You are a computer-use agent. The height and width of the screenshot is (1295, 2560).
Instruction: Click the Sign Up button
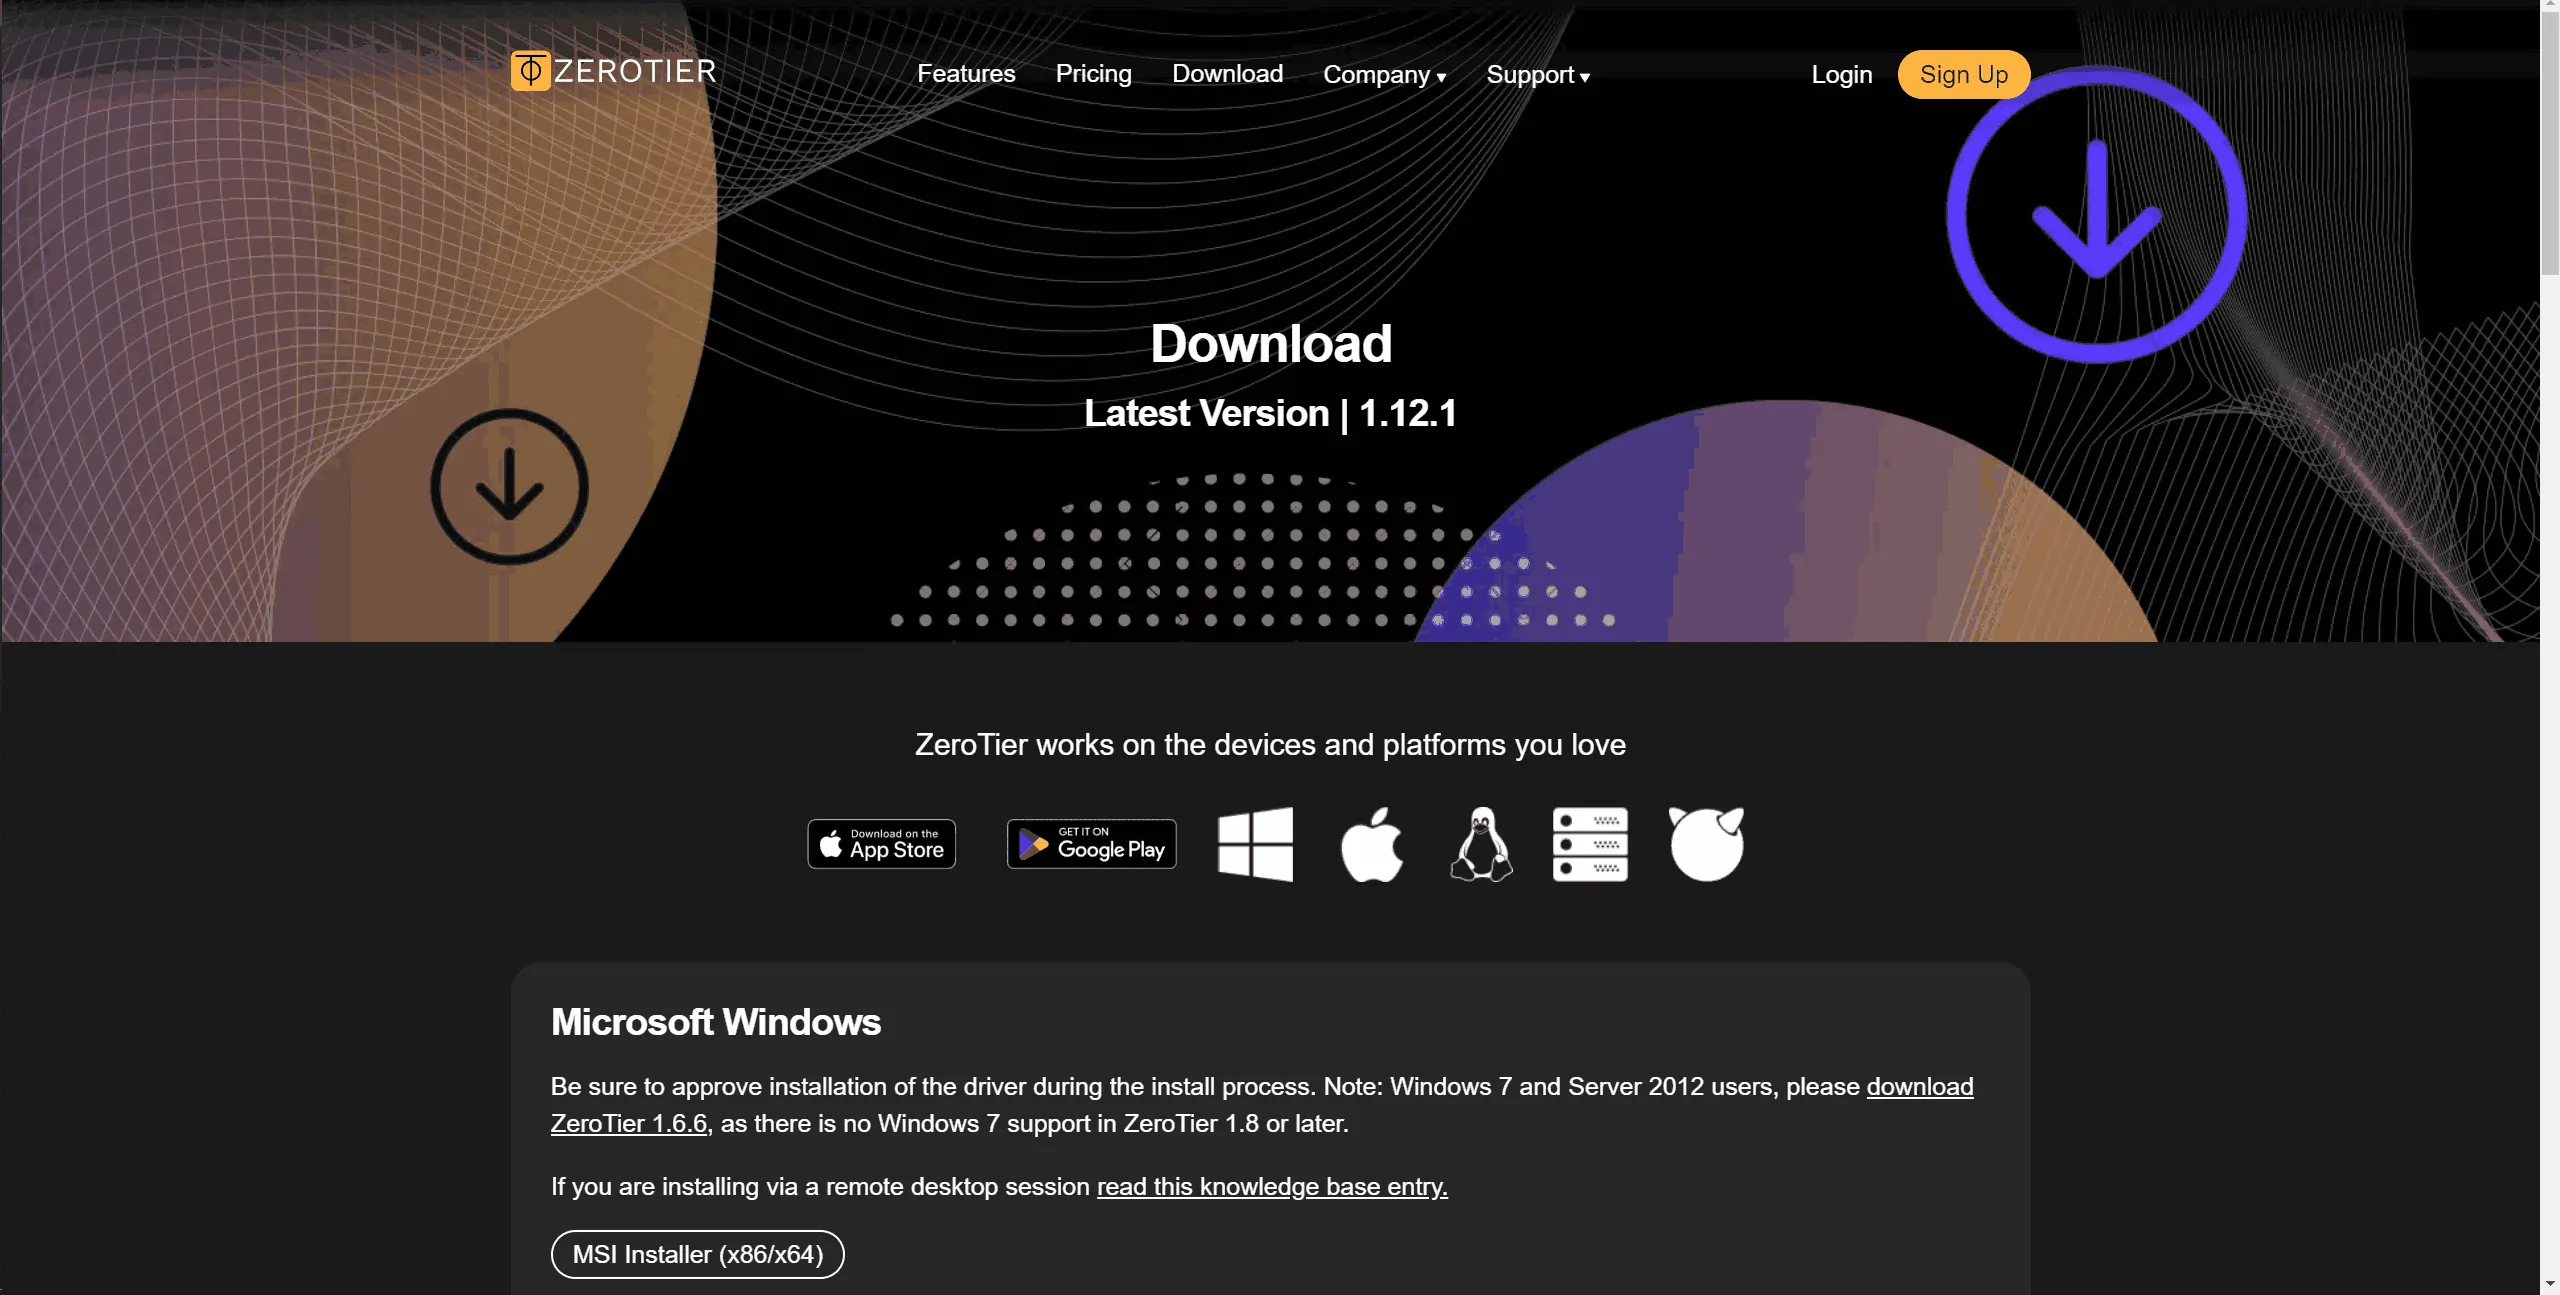click(1964, 75)
